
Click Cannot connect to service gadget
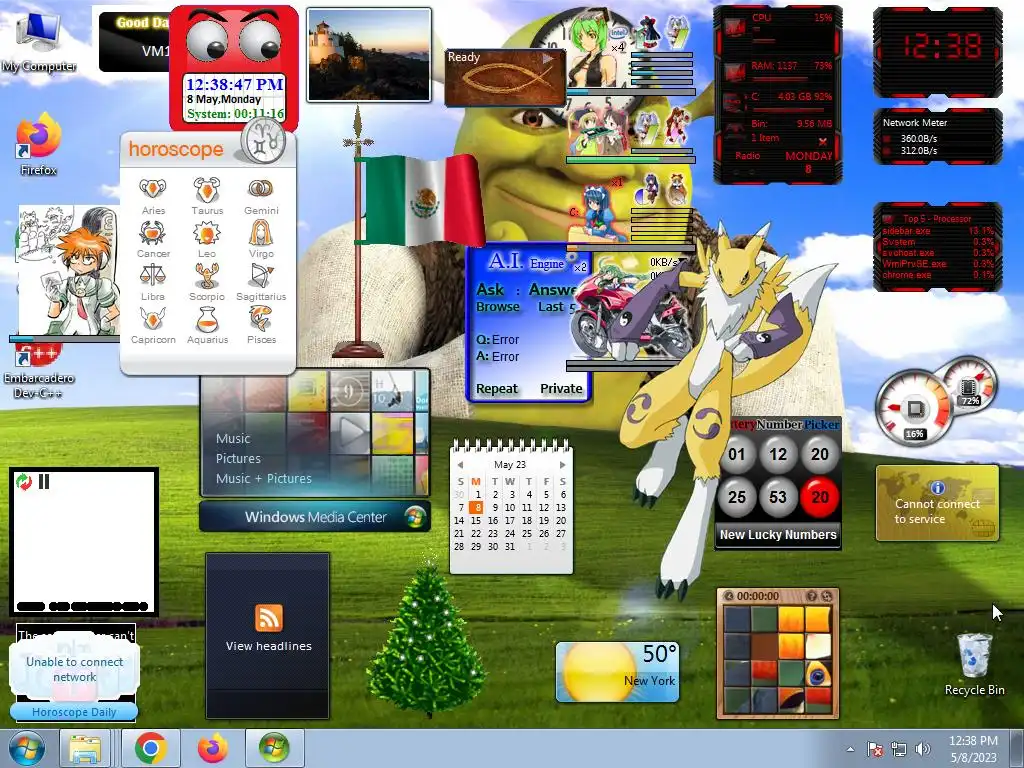[937, 504]
